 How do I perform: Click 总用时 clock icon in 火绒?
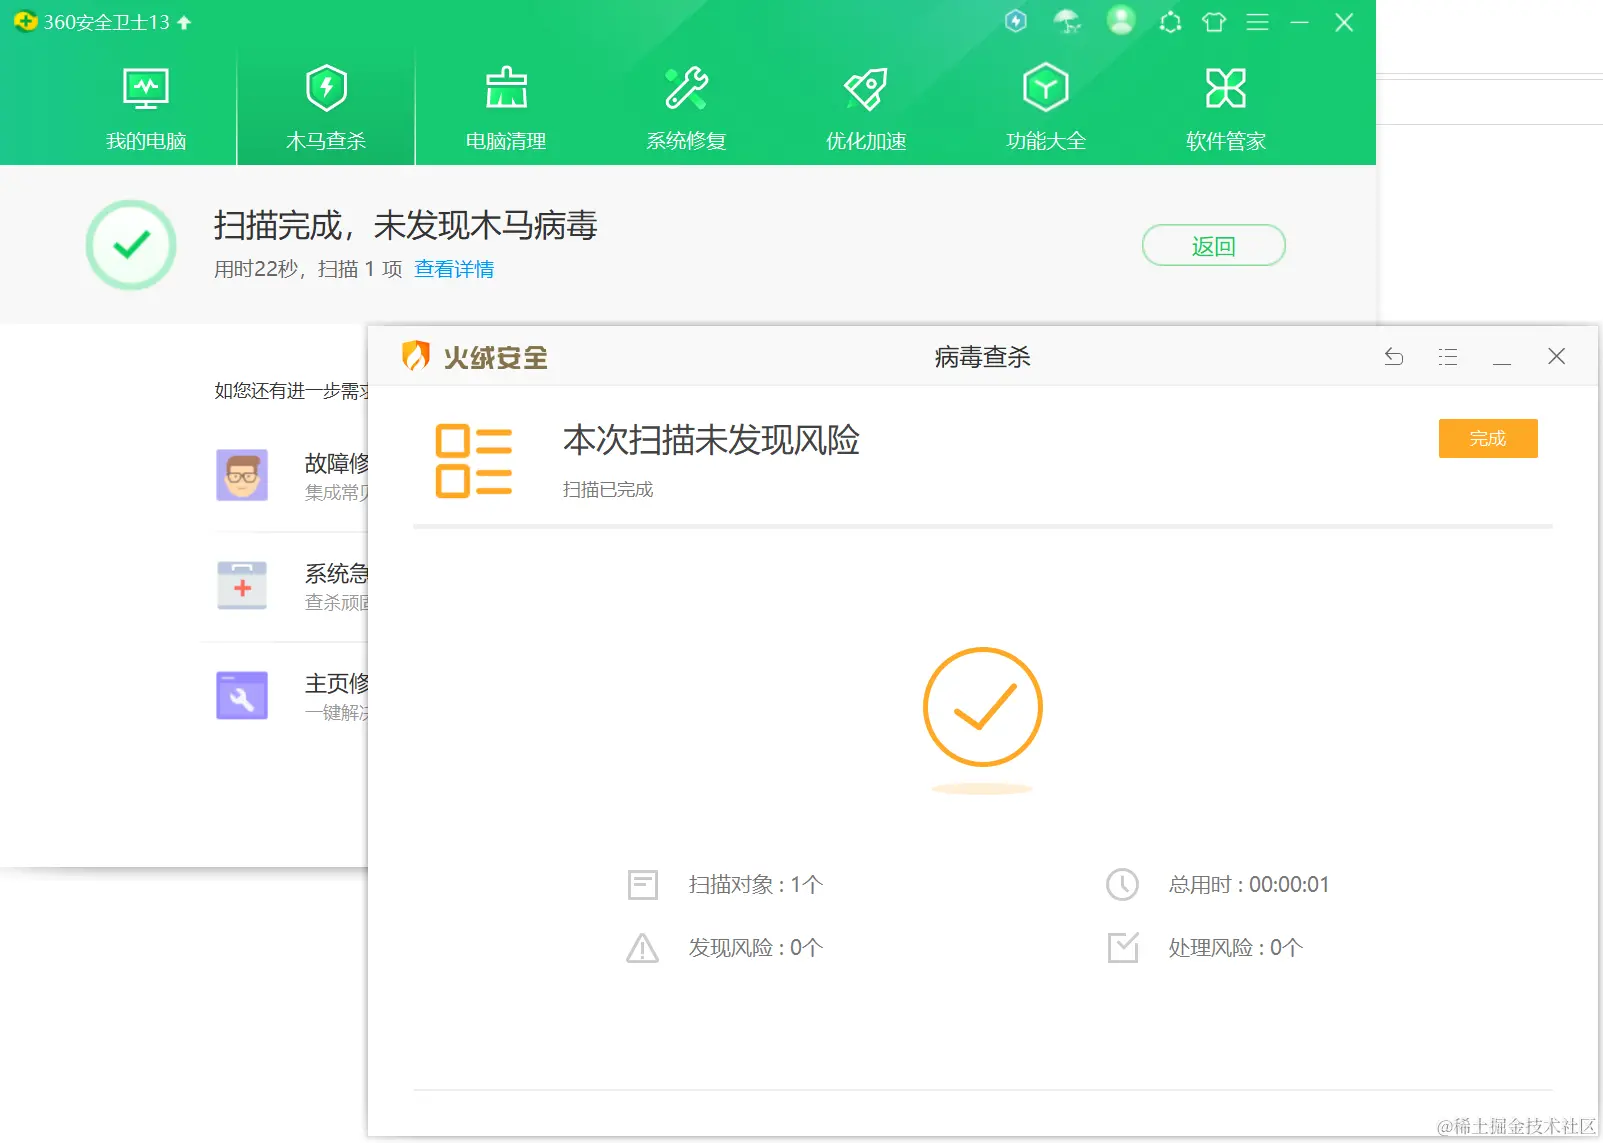click(1122, 885)
